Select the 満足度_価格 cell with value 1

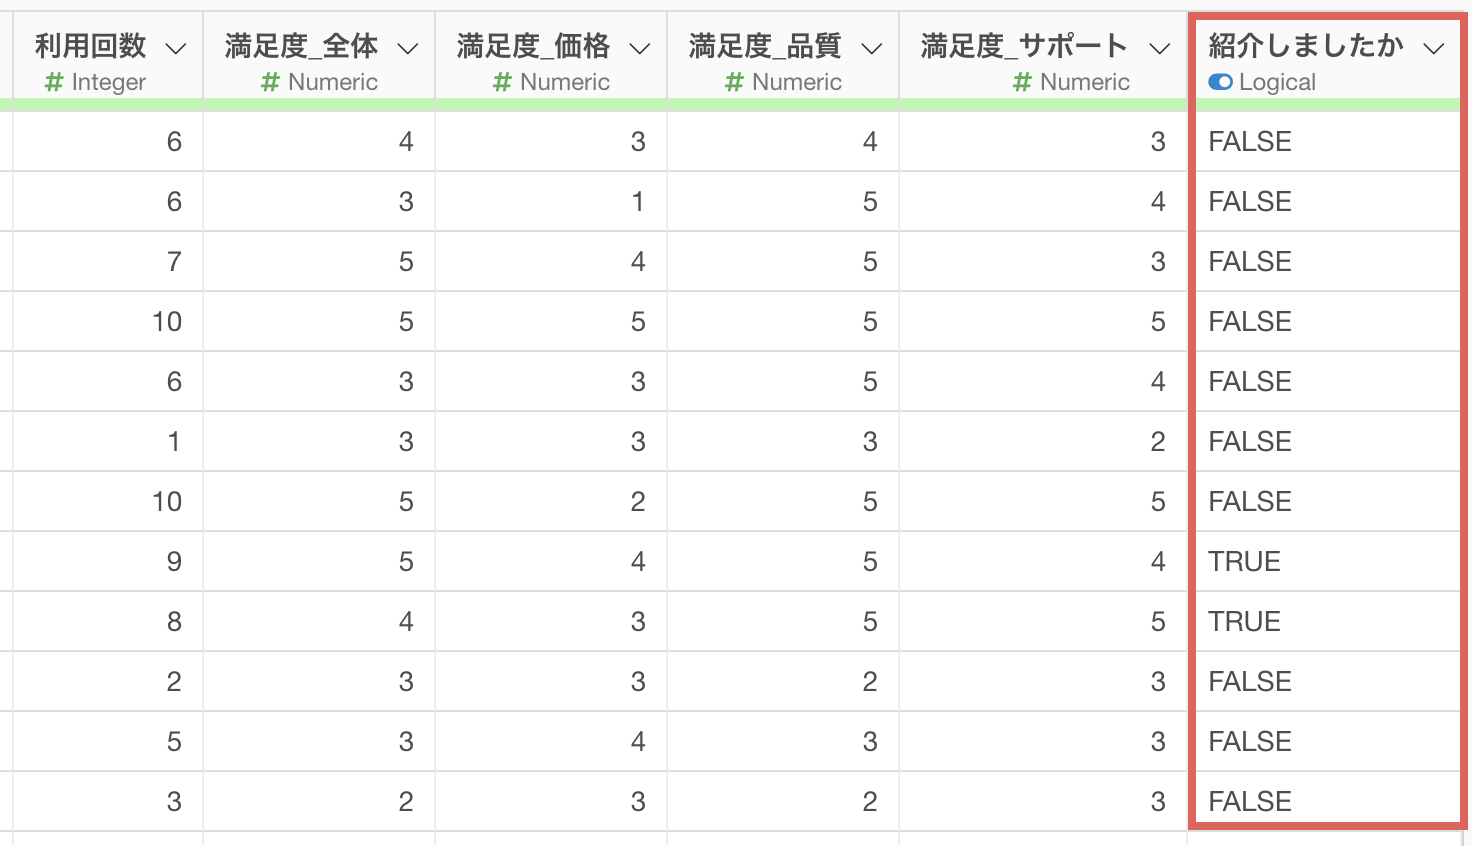[x=551, y=201]
